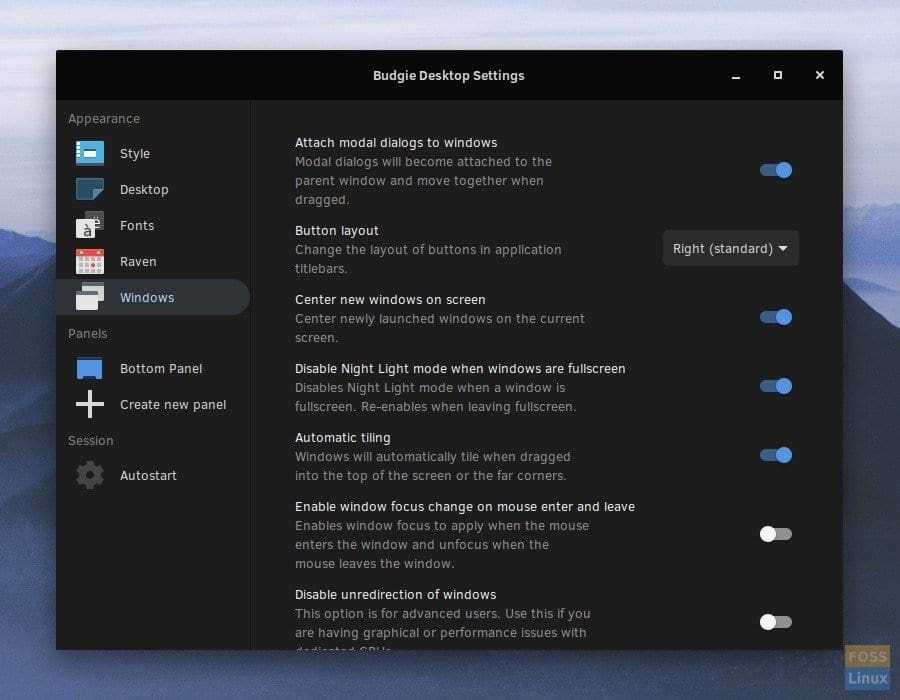The width and height of the screenshot is (900, 700).
Task: Minimize the Budgie Desktop Settings window
Action: (x=736, y=76)
